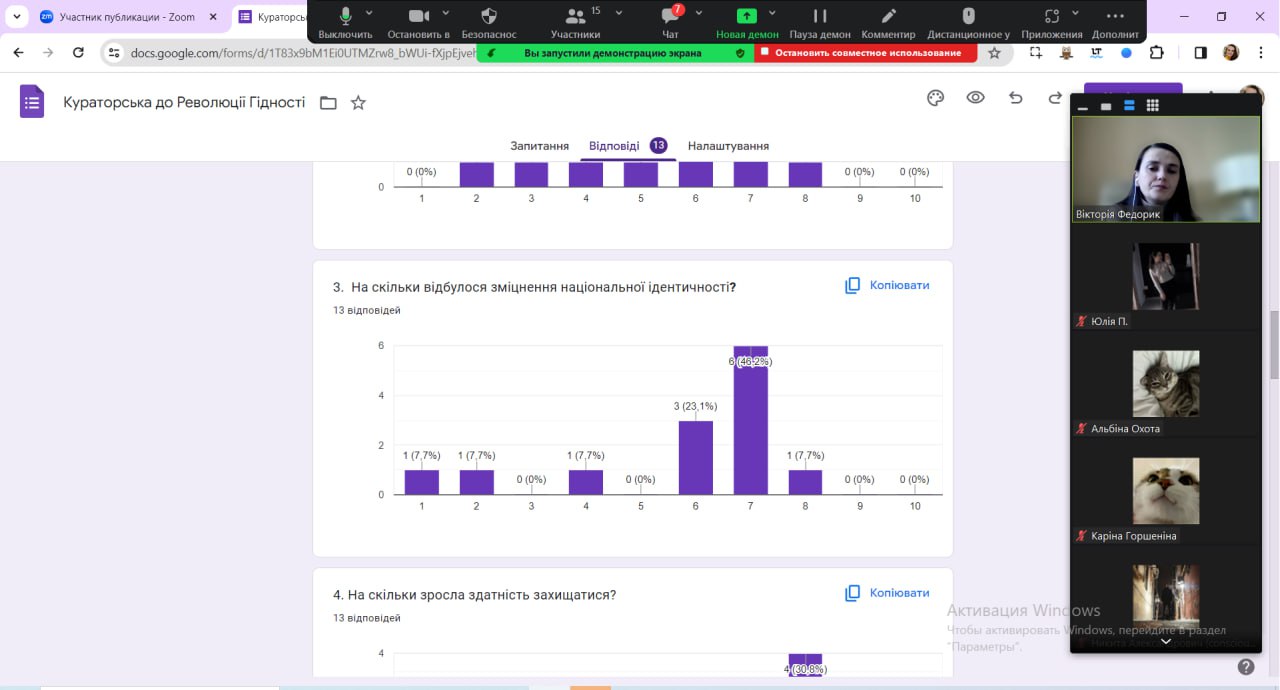Viewport: 1280px width, 690px height.
Task: Expand microphone options arrow in Zoom
Action: (370, 12)
